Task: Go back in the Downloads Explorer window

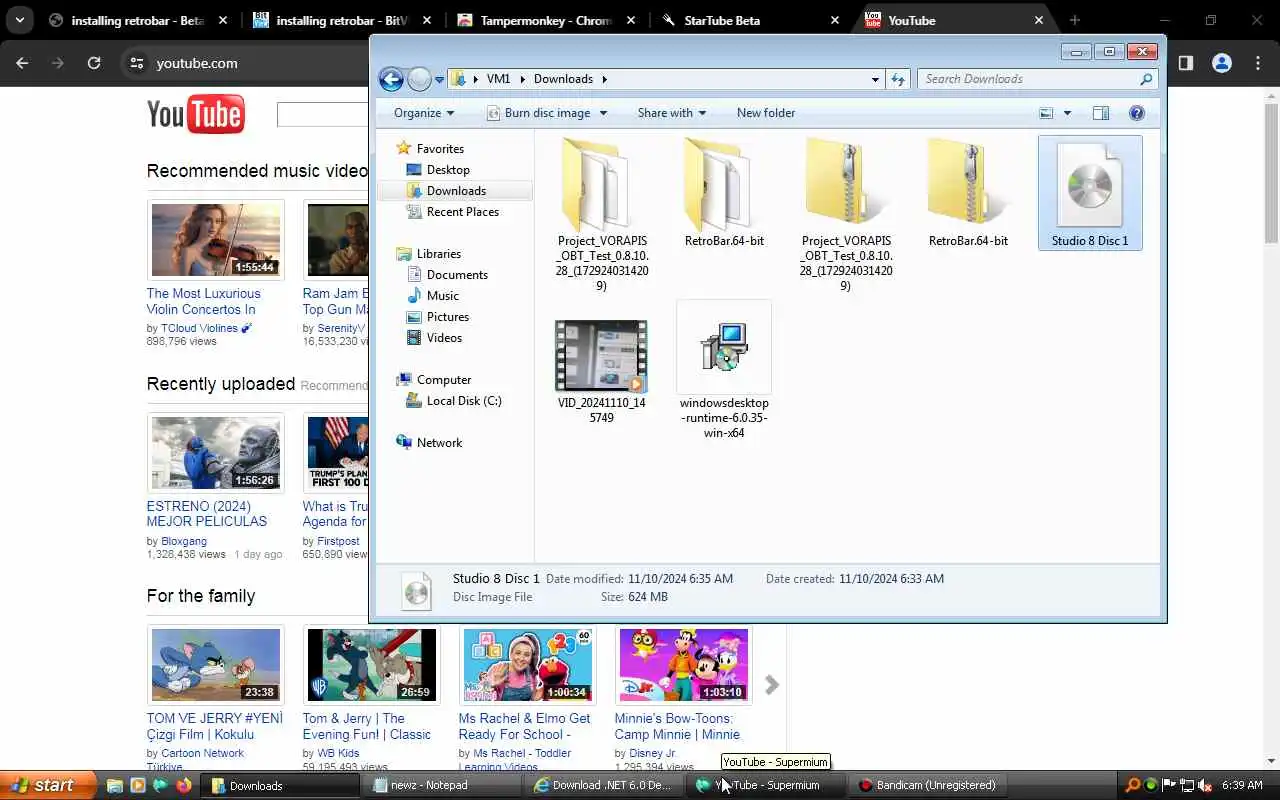Action: tap(392, 79)
